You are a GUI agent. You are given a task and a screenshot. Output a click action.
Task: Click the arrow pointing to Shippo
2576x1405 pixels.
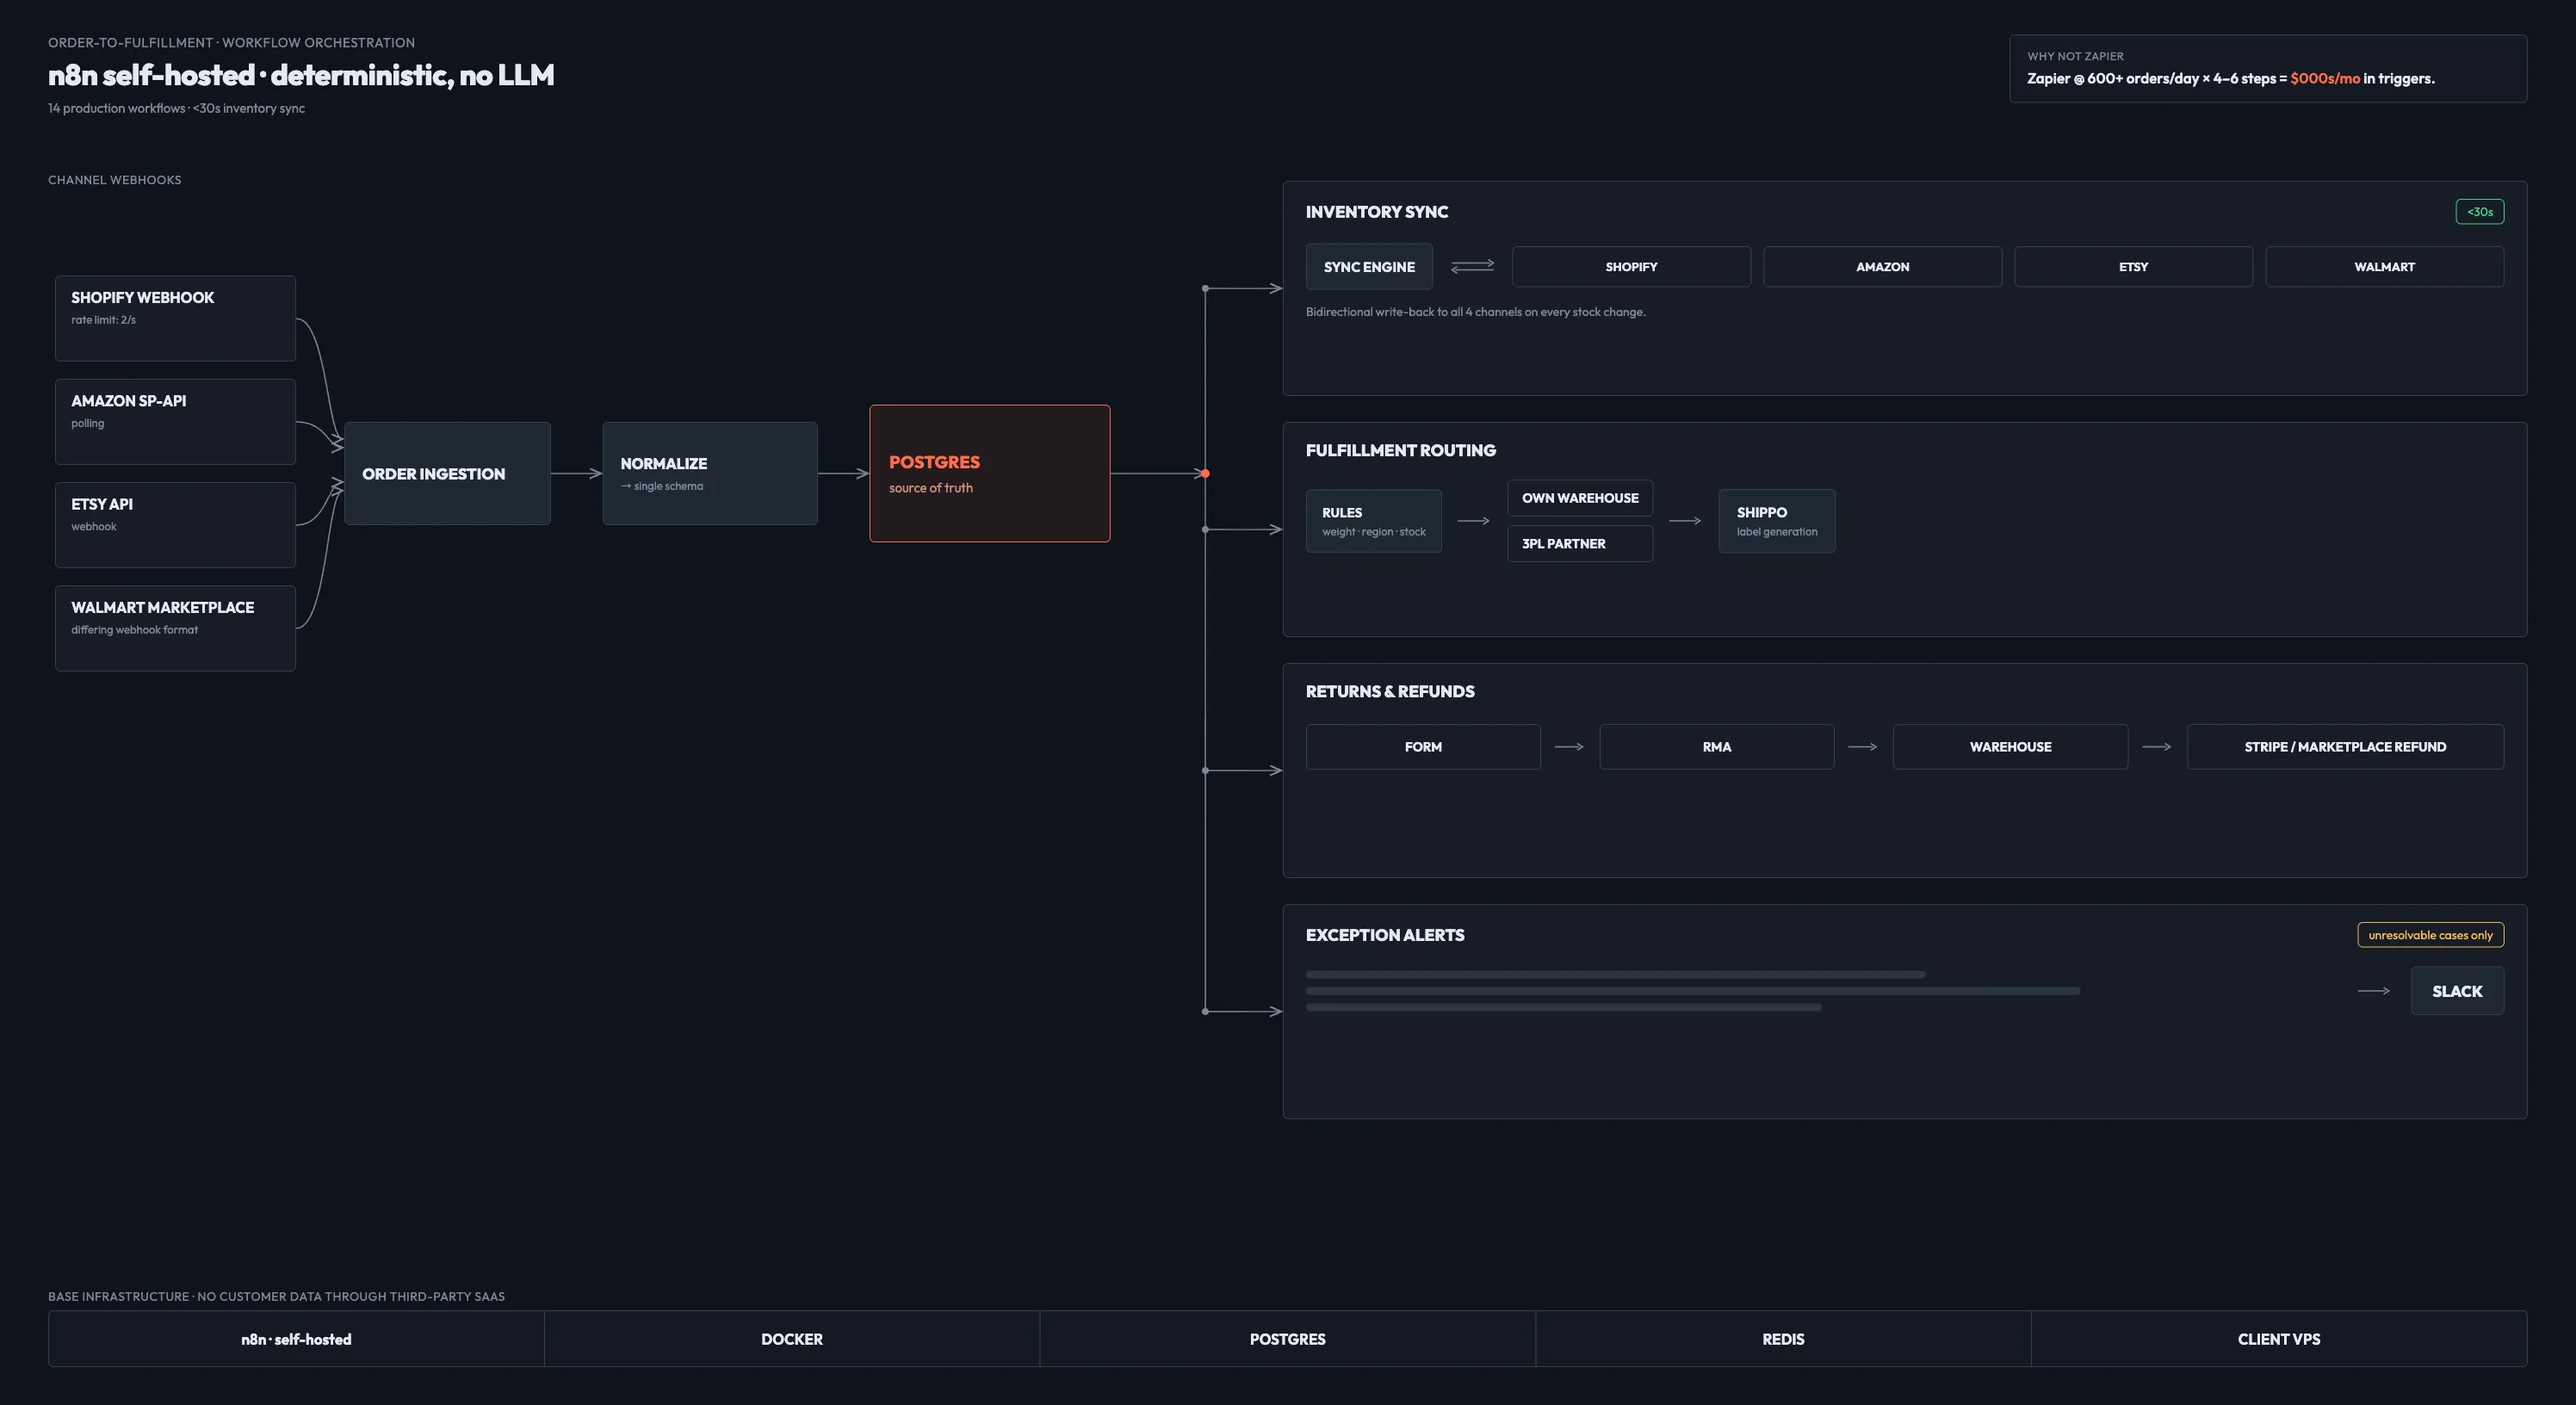click(1685, 521)
